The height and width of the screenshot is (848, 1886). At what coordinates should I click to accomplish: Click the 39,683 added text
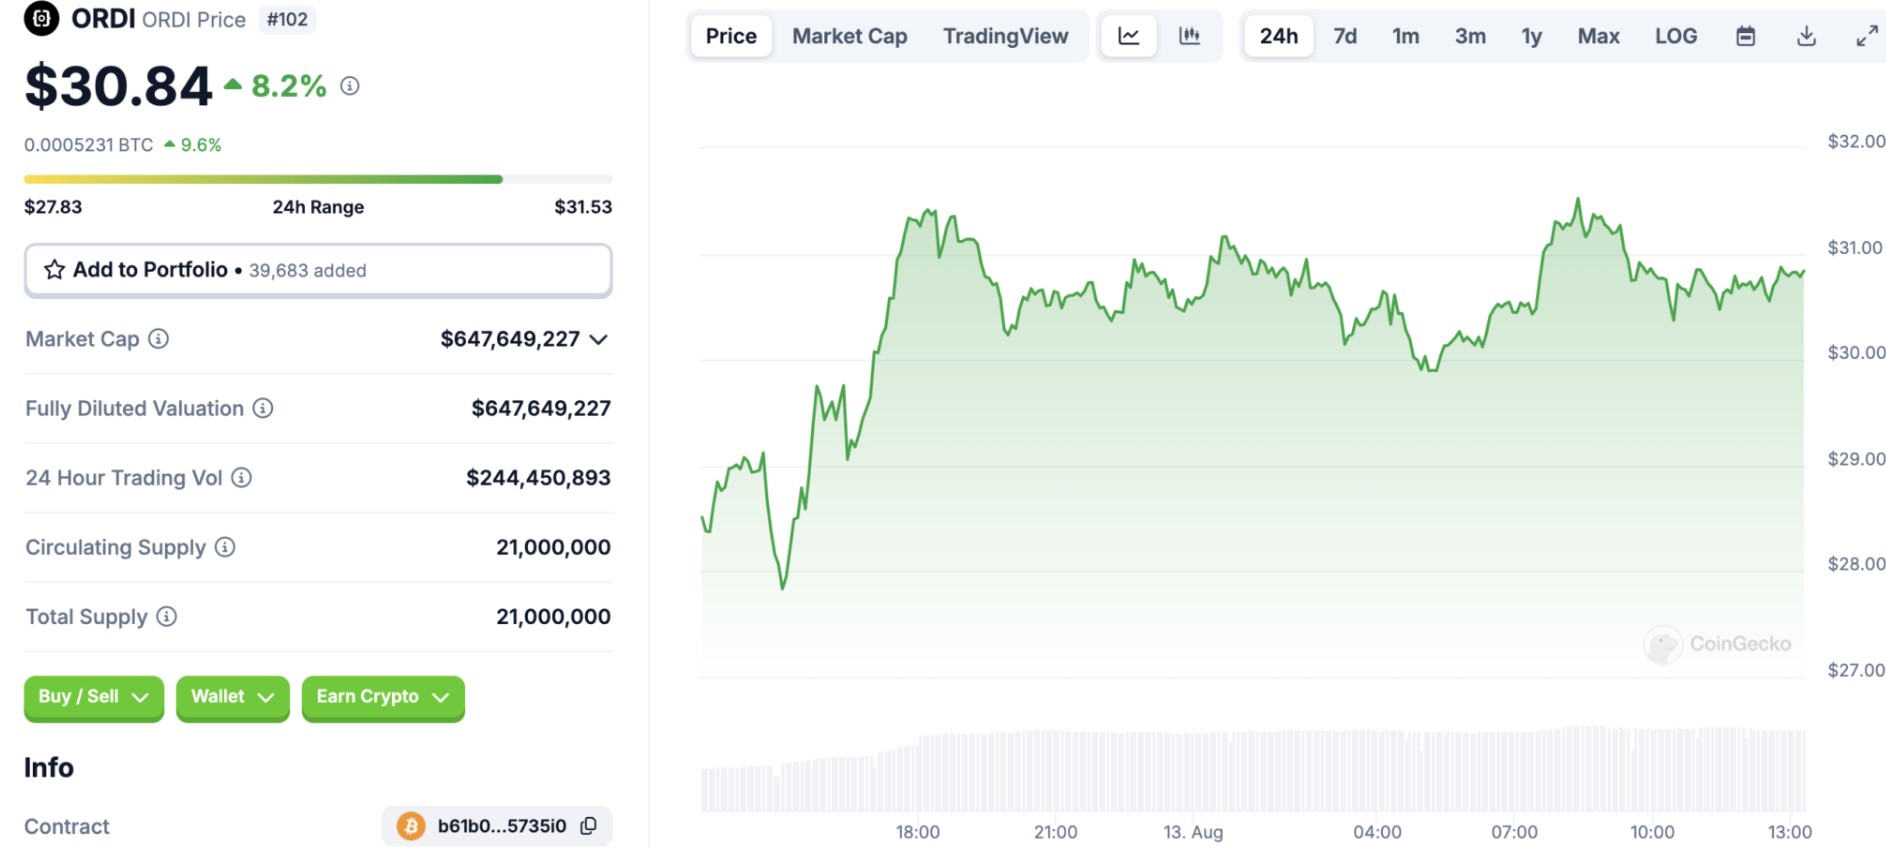(x=308, y=271)
